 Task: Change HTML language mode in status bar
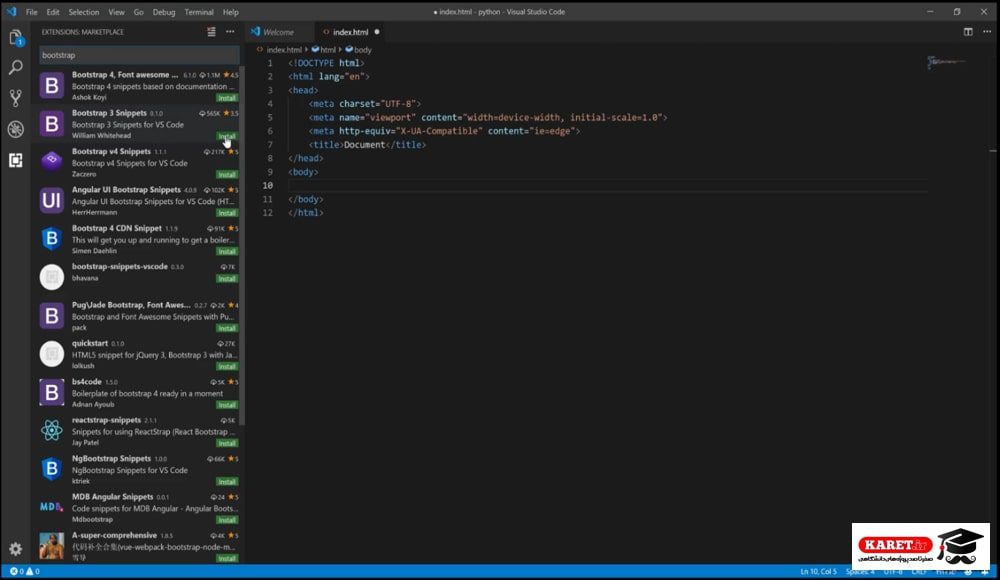pyautogui.click(x=946, y=571)
